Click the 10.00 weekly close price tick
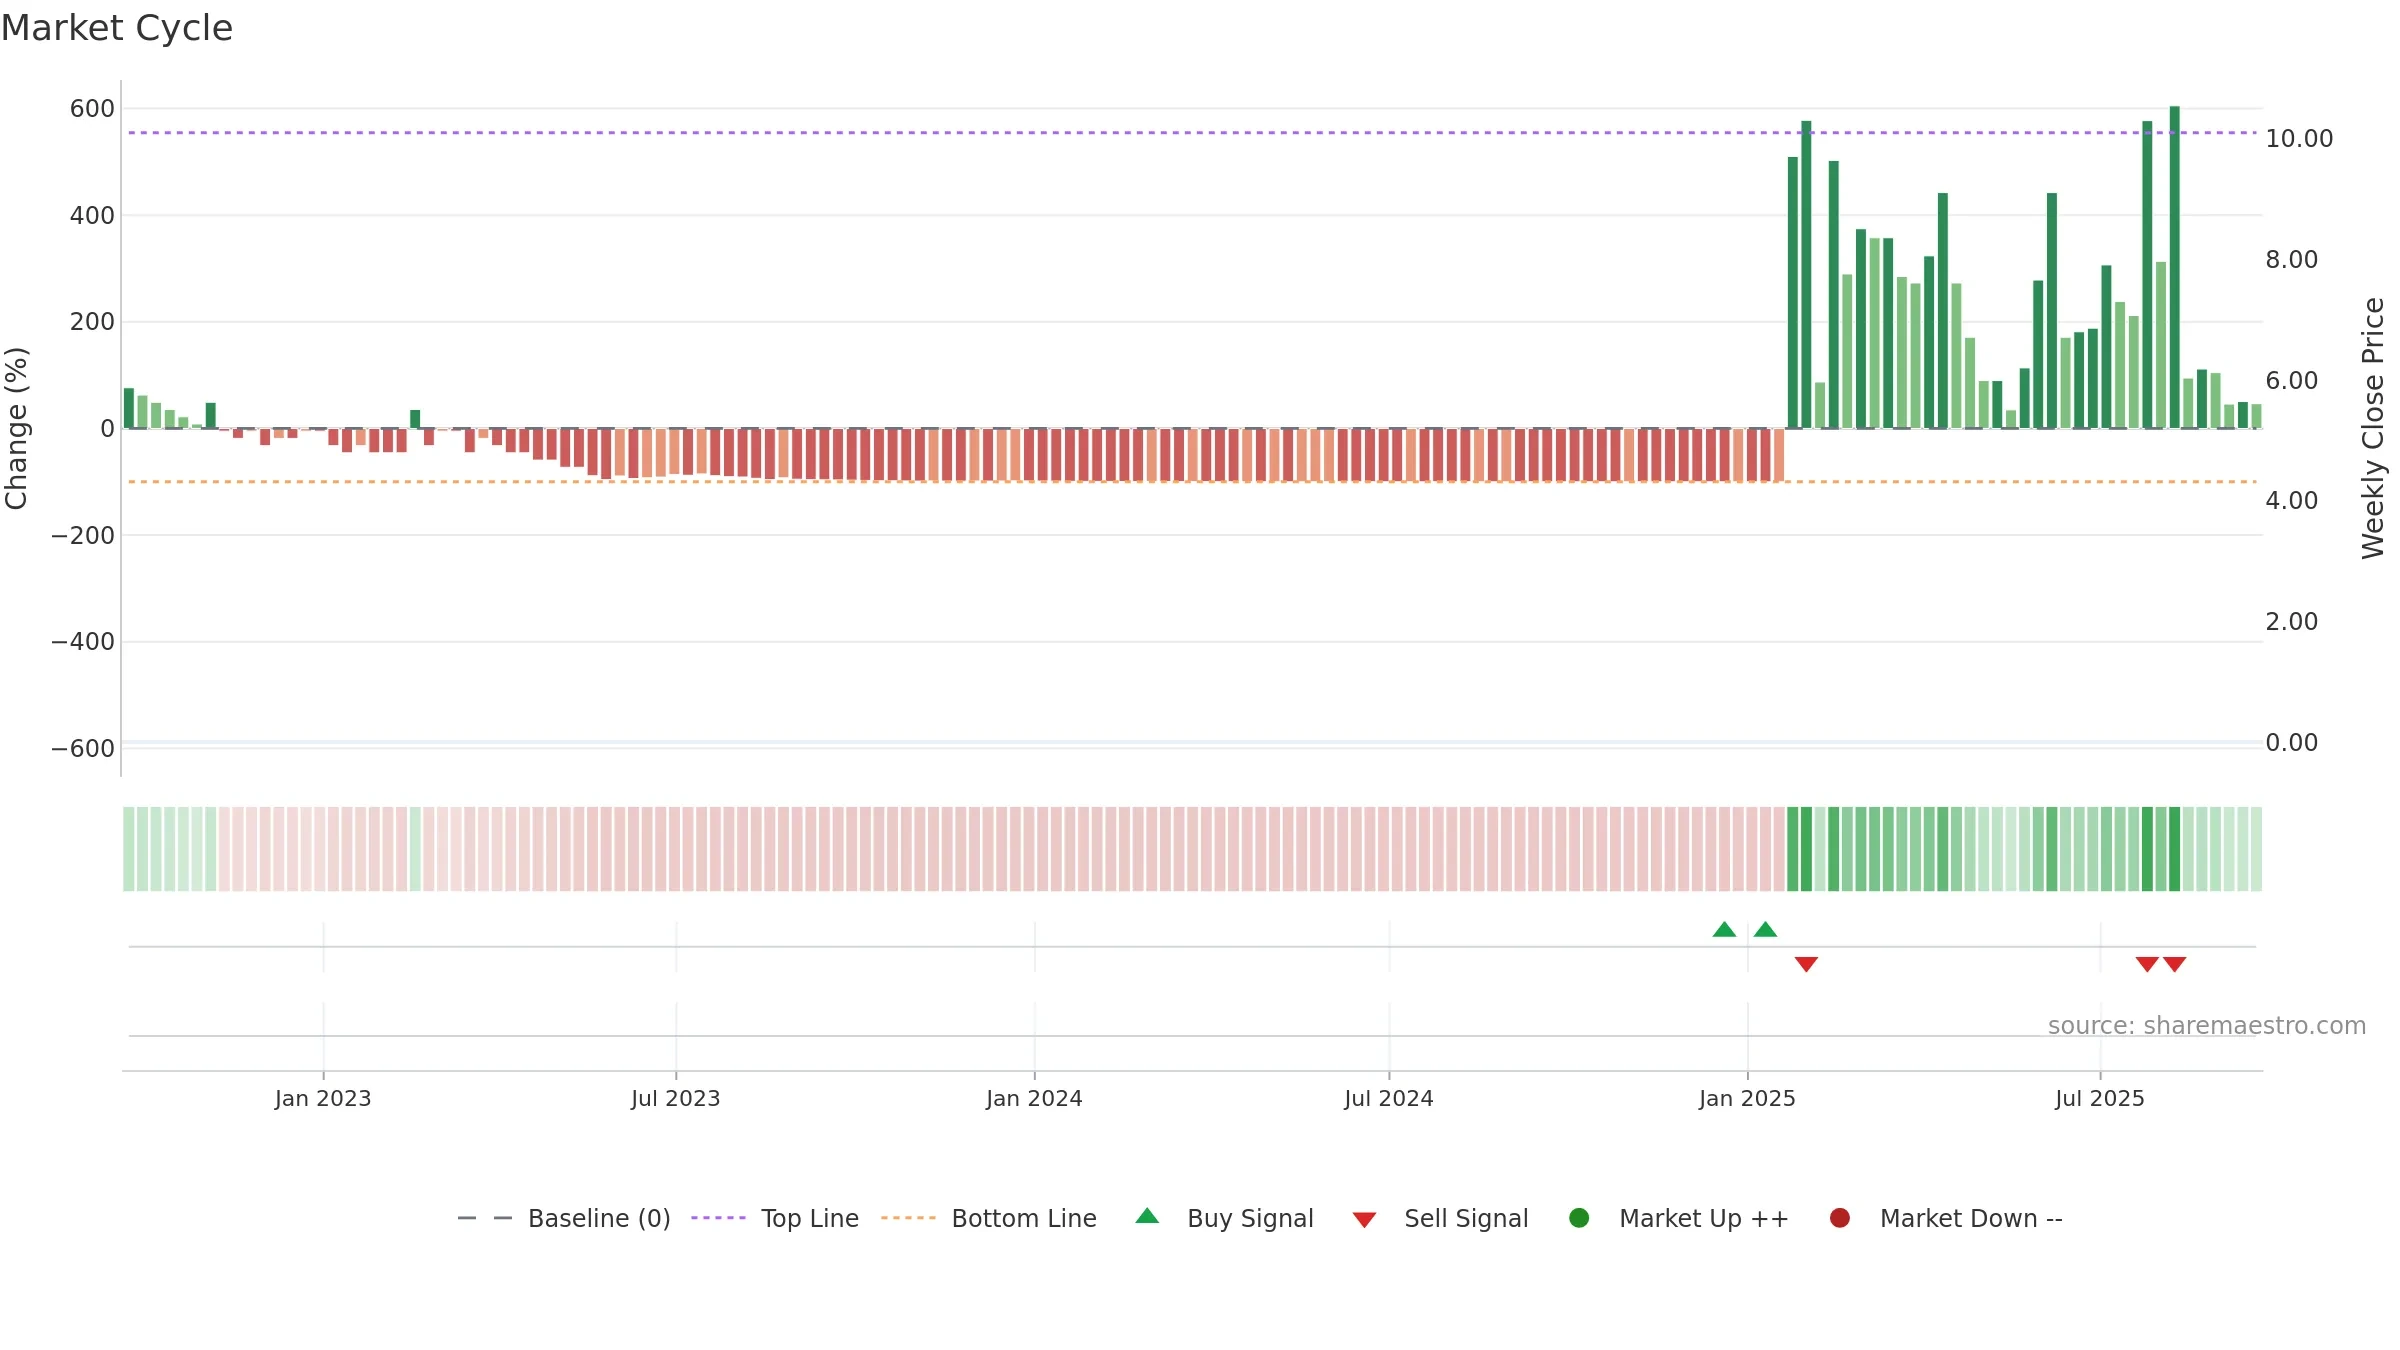Viewport: 2400px width, 1350px height. [x=2299, y=139]
